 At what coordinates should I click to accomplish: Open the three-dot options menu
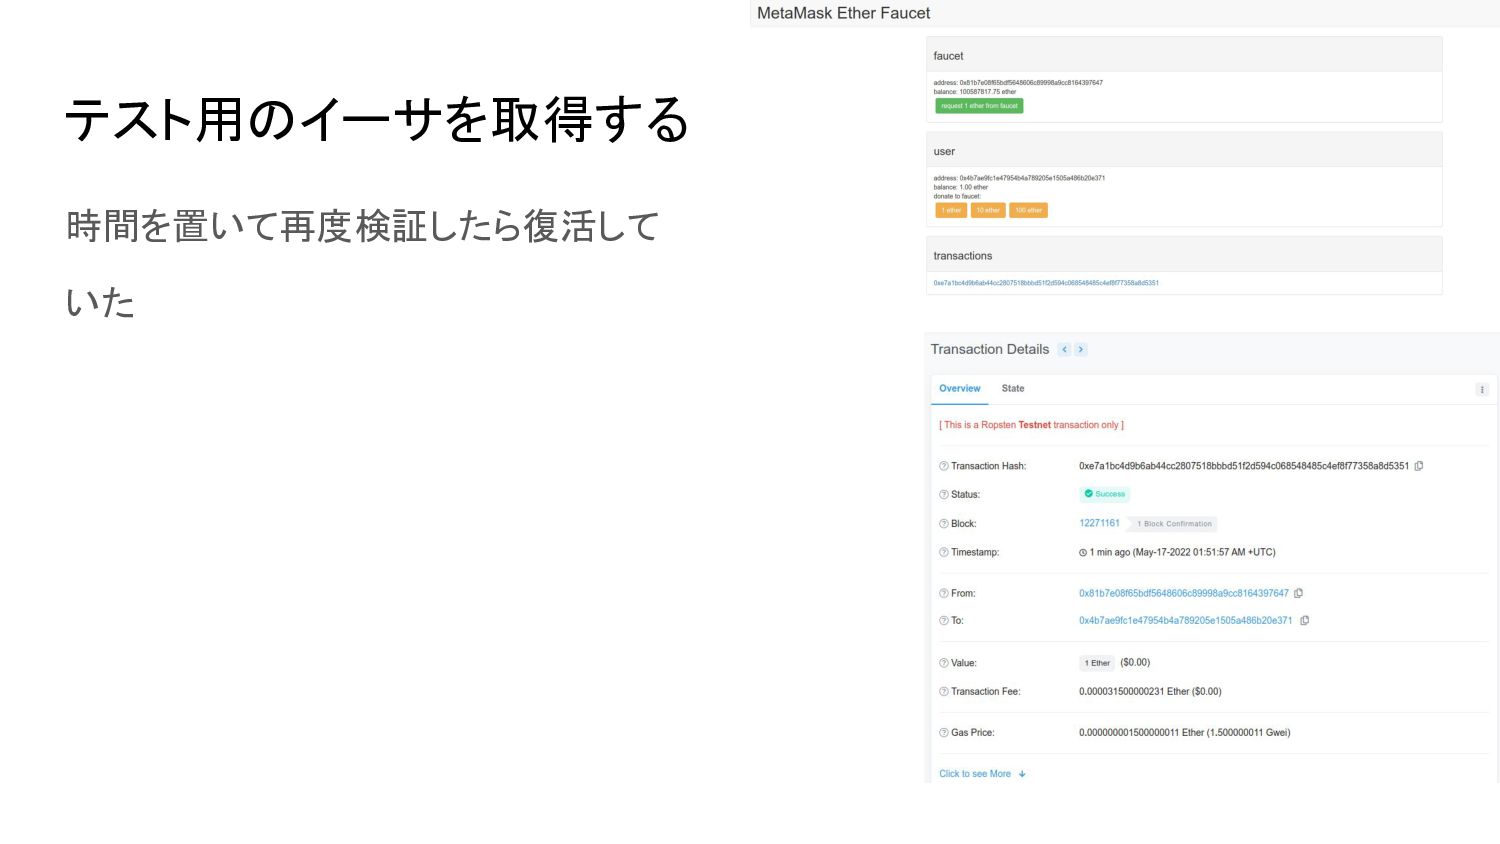coord(1482,389)
